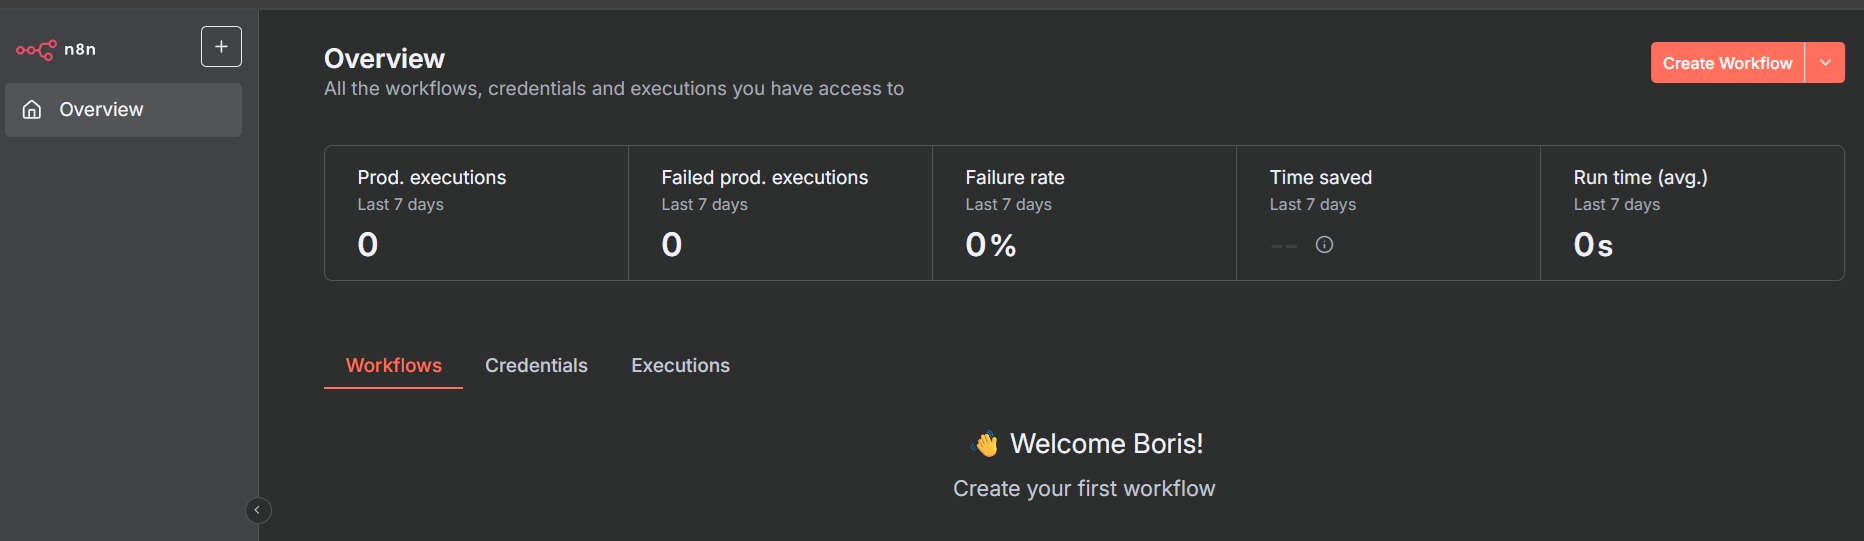Image resolution: width=1864 pixels, height=541 pixels.
Task: Click the Create your first workflow text
Action: [x=1084, y=488]
